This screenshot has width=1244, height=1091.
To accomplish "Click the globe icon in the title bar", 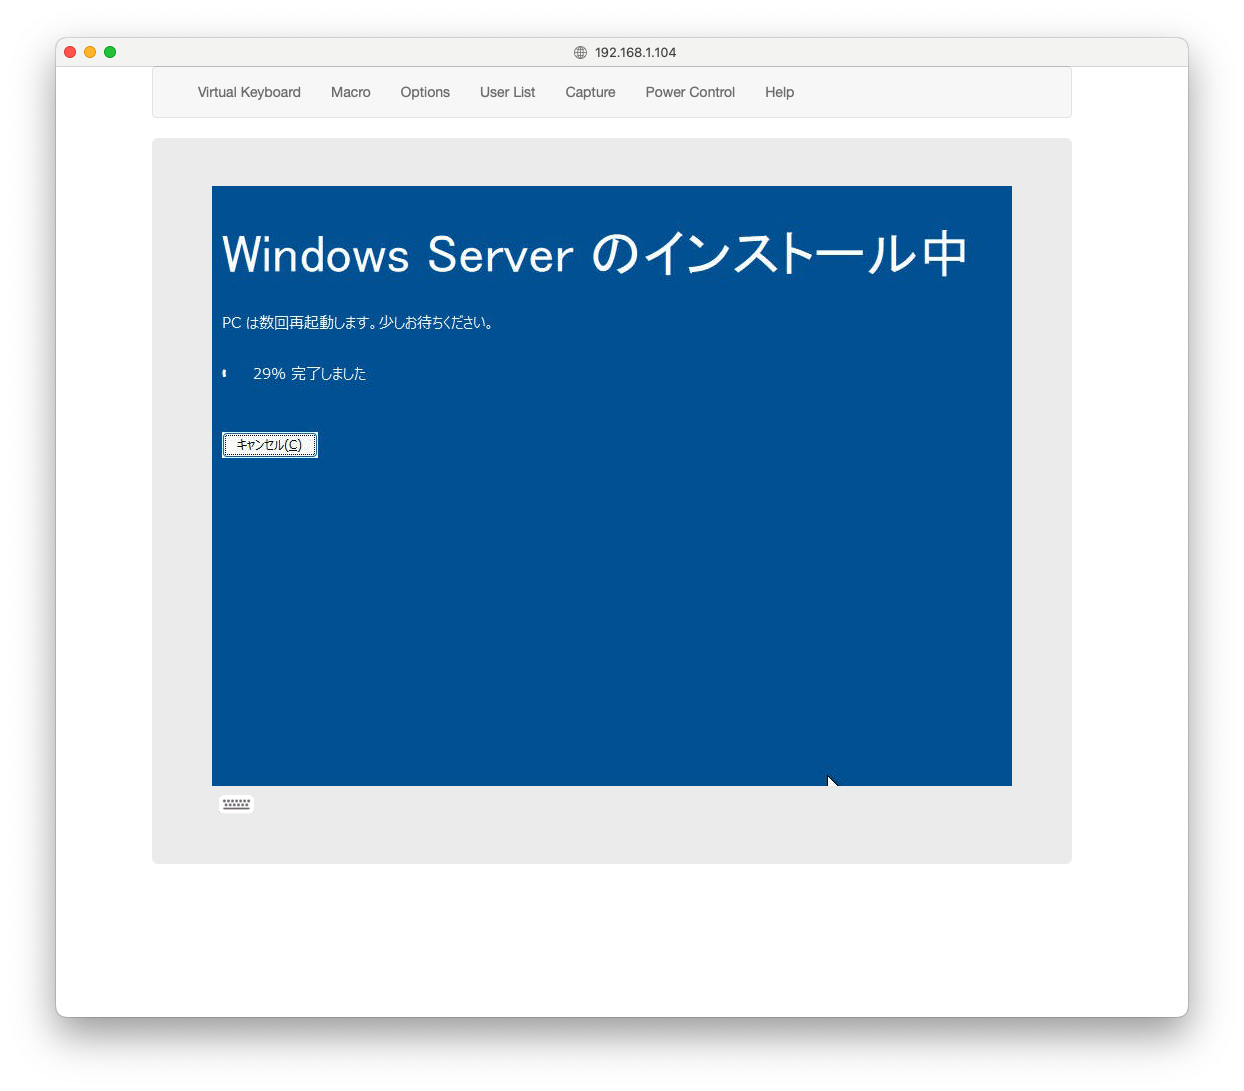I will [x=580, y=52].
